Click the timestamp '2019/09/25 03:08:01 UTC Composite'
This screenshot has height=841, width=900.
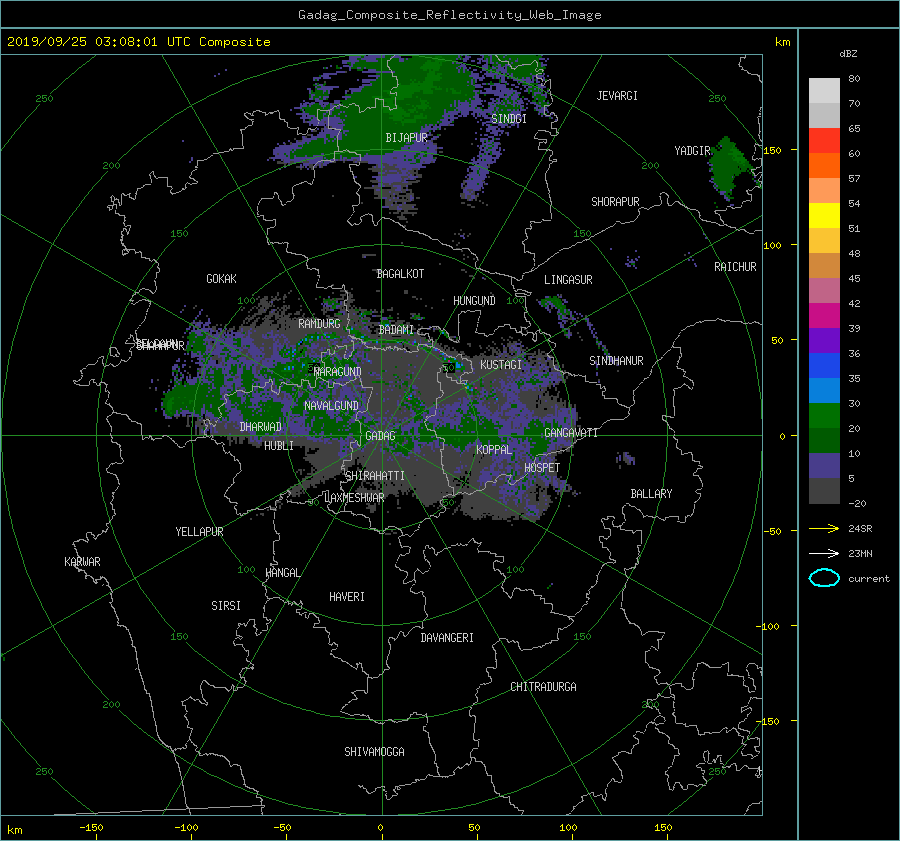138,42
